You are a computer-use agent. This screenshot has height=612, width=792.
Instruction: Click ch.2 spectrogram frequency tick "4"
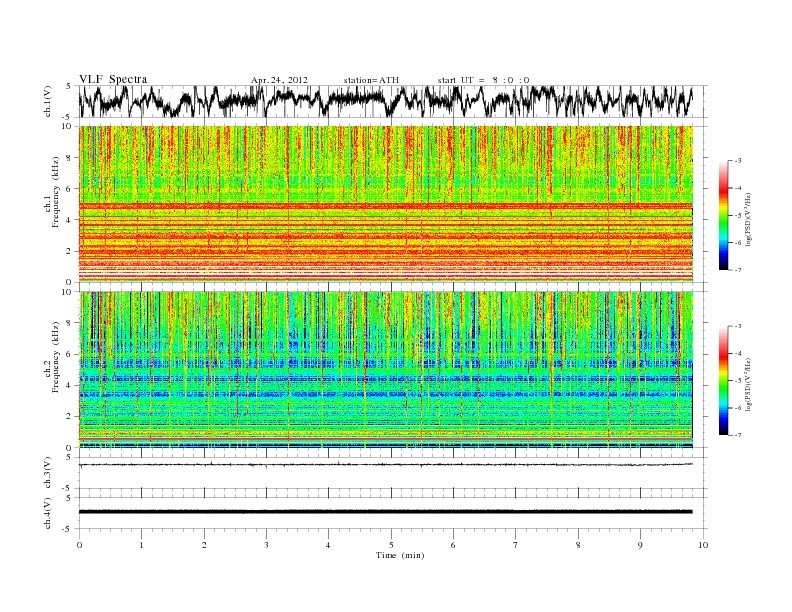pos(70,386)
